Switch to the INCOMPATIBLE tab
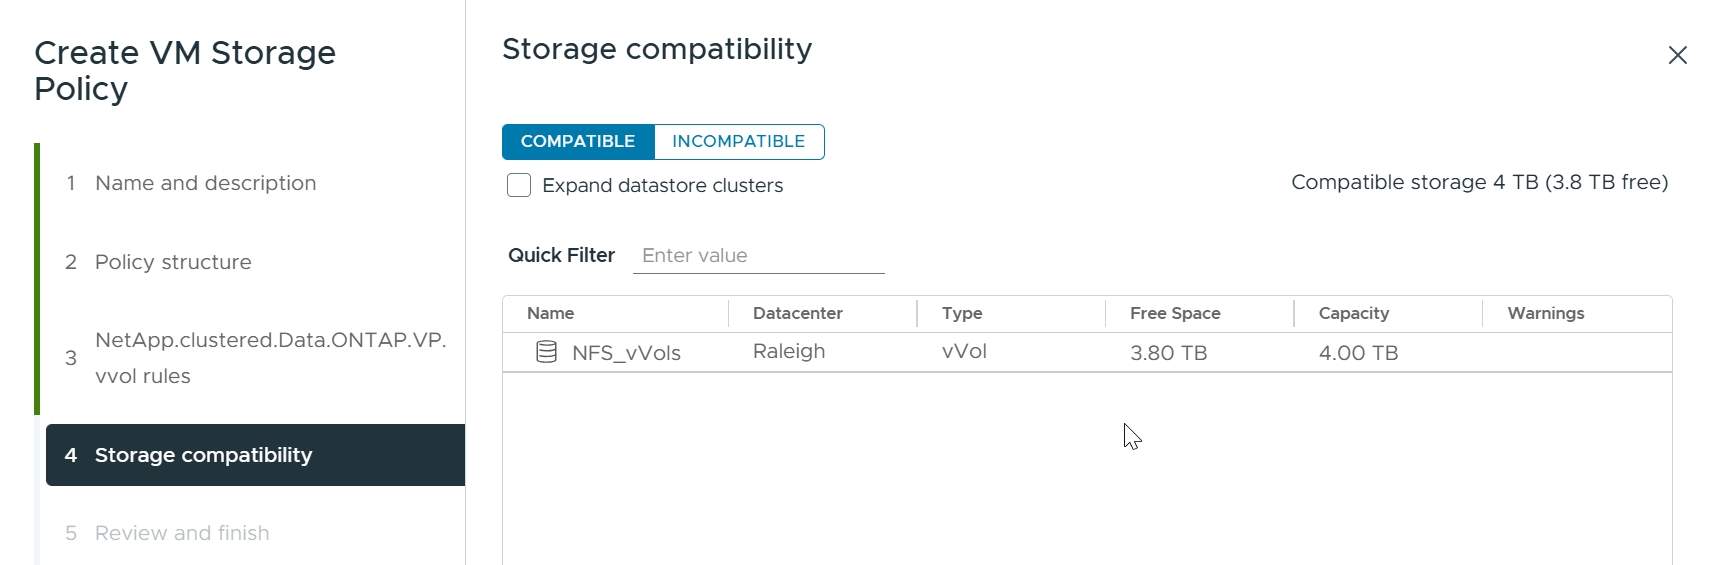This screenshot has width=1718, height=565. [x=738, y=141]
